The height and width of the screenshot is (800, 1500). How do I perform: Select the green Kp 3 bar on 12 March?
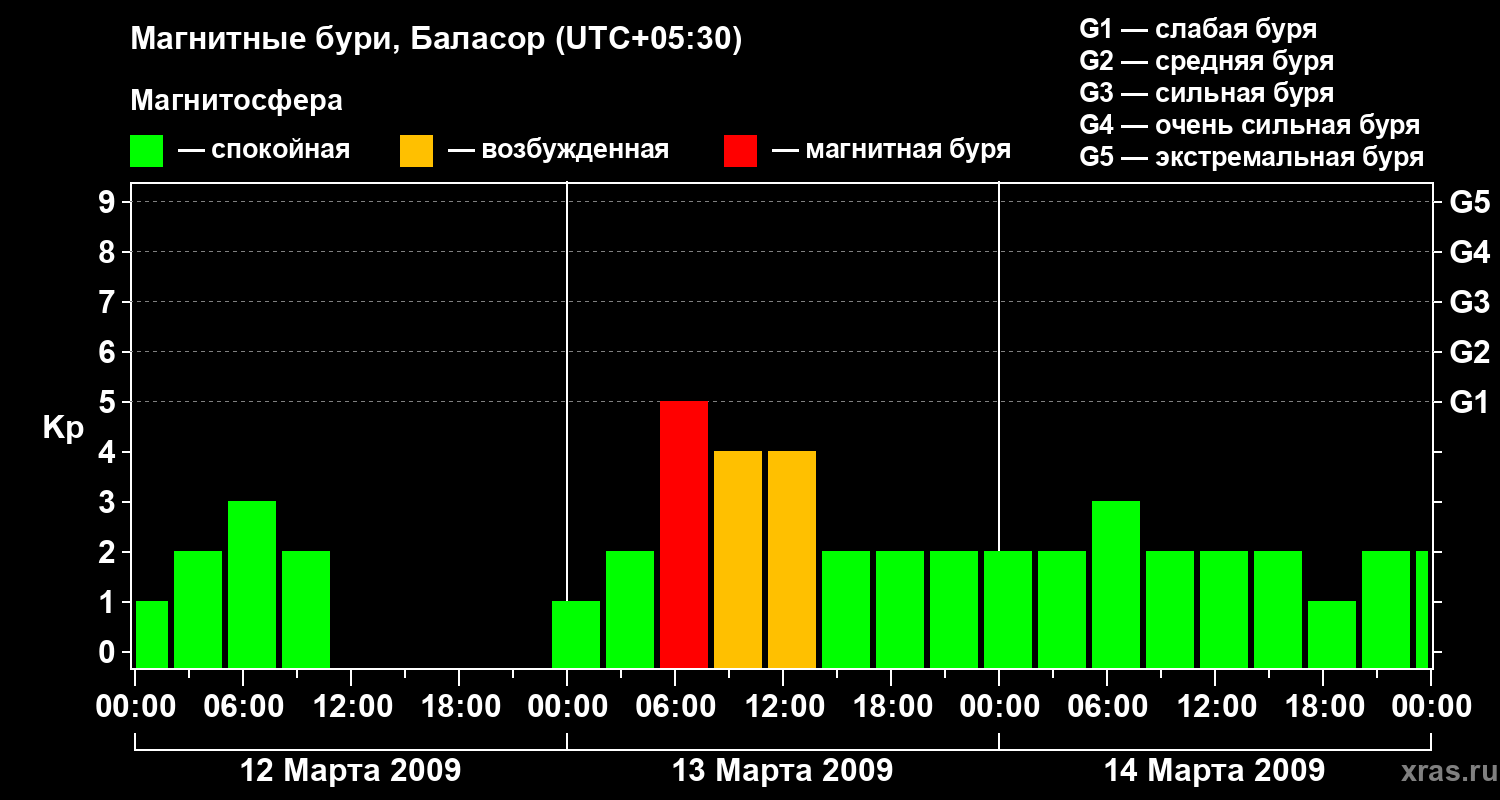[252, 584]
